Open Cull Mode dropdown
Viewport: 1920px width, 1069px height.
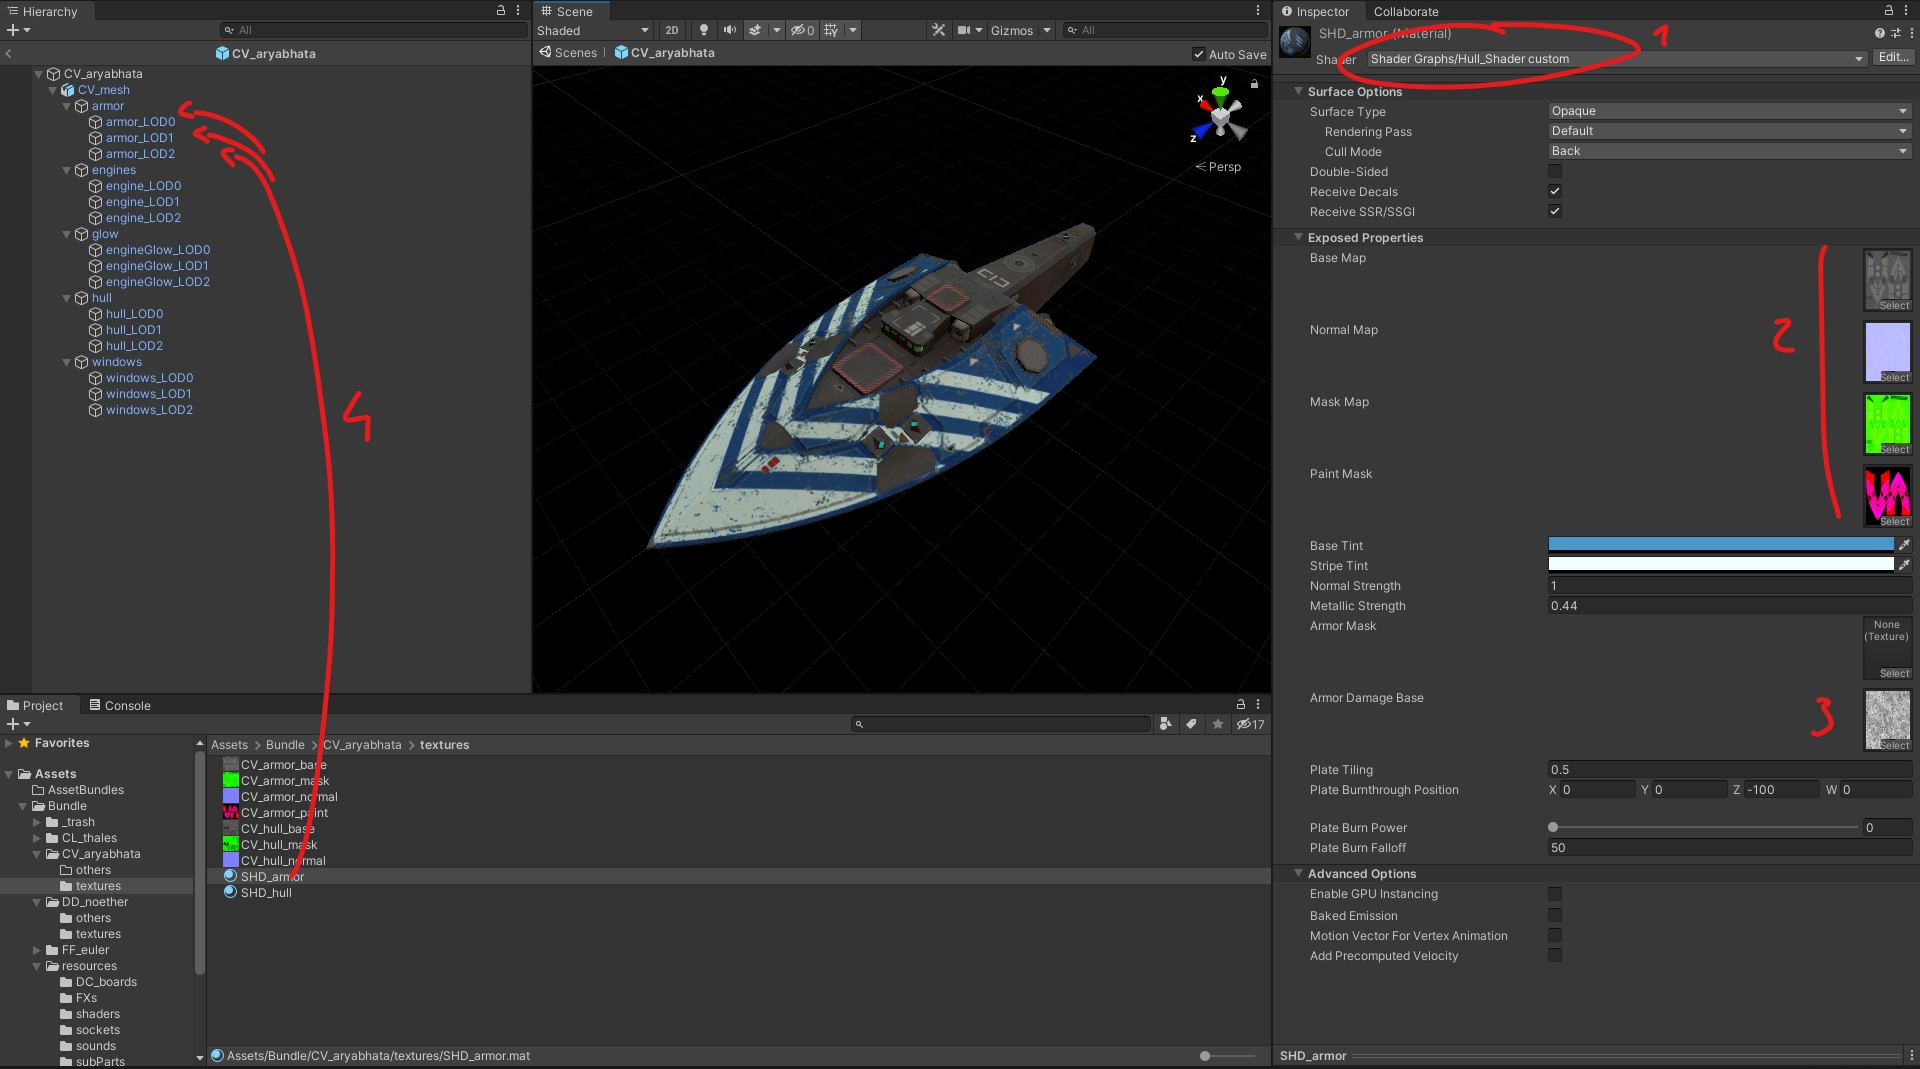click(1729, 151)
